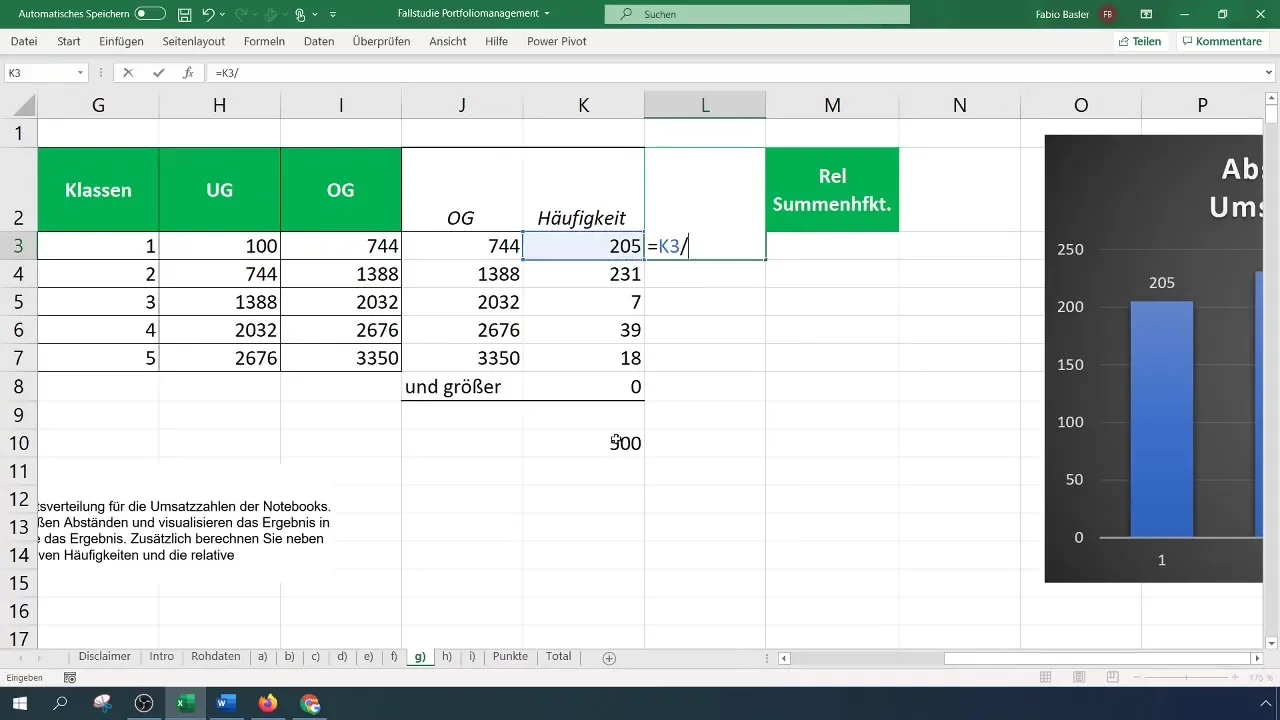Switch to the Einfügen ribbon tab
1280x720 pixels.
(x=122, y=41)
